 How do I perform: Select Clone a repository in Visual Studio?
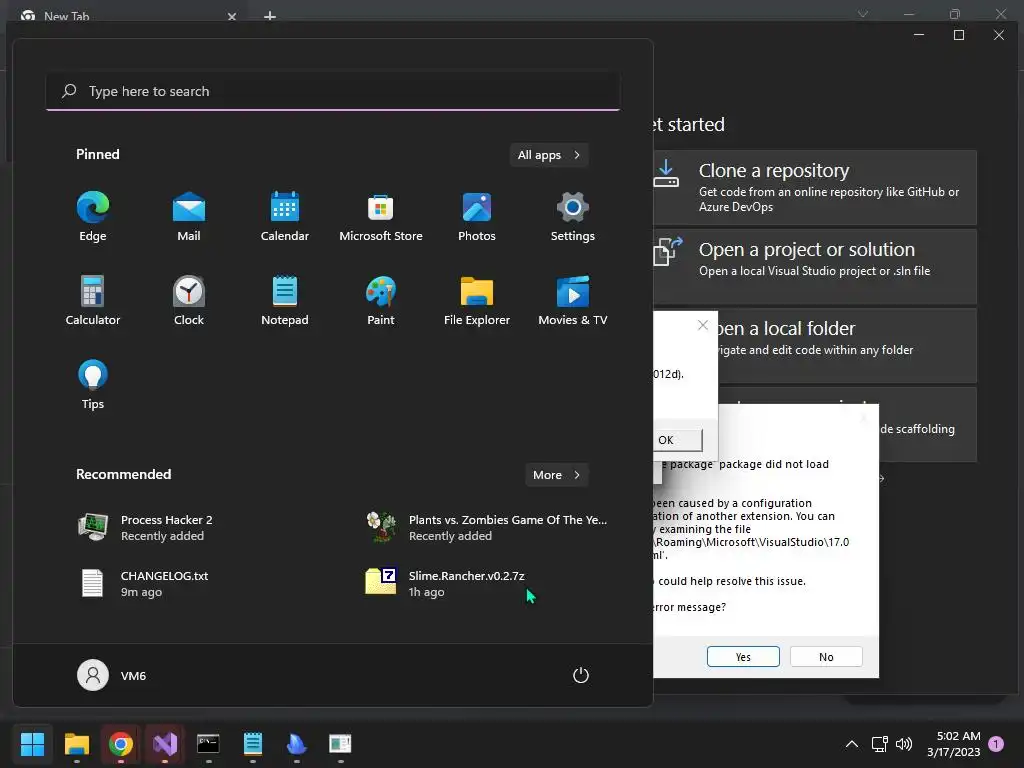point(814,187)
